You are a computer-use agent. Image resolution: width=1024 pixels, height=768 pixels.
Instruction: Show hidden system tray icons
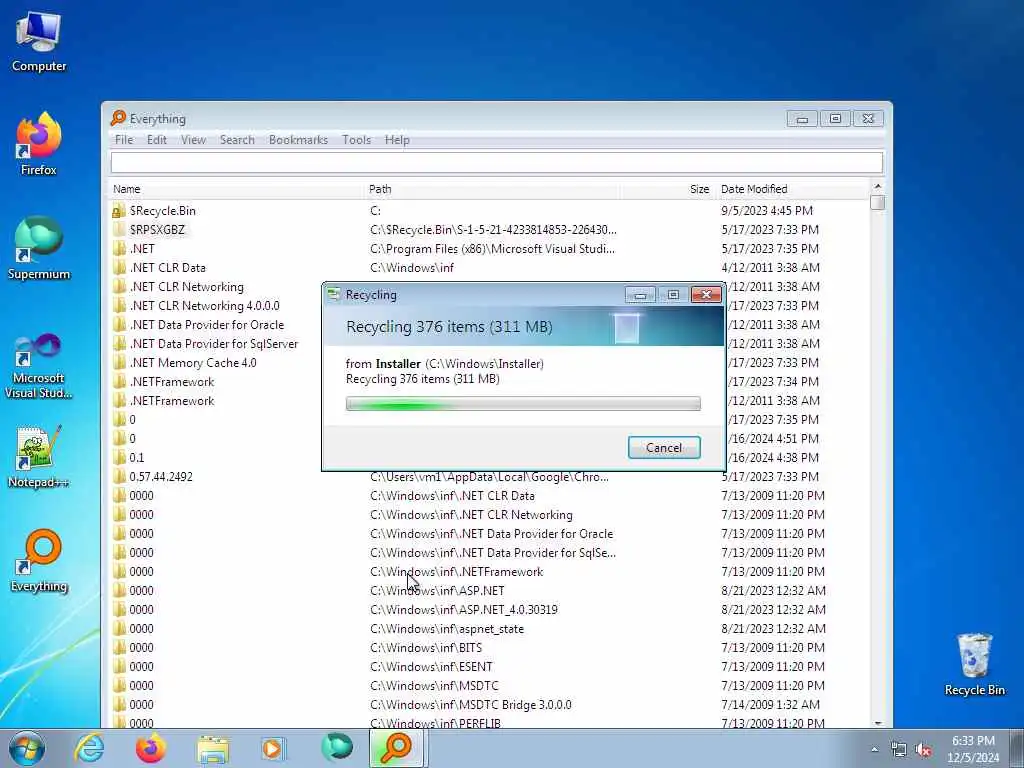coord(874,750)
